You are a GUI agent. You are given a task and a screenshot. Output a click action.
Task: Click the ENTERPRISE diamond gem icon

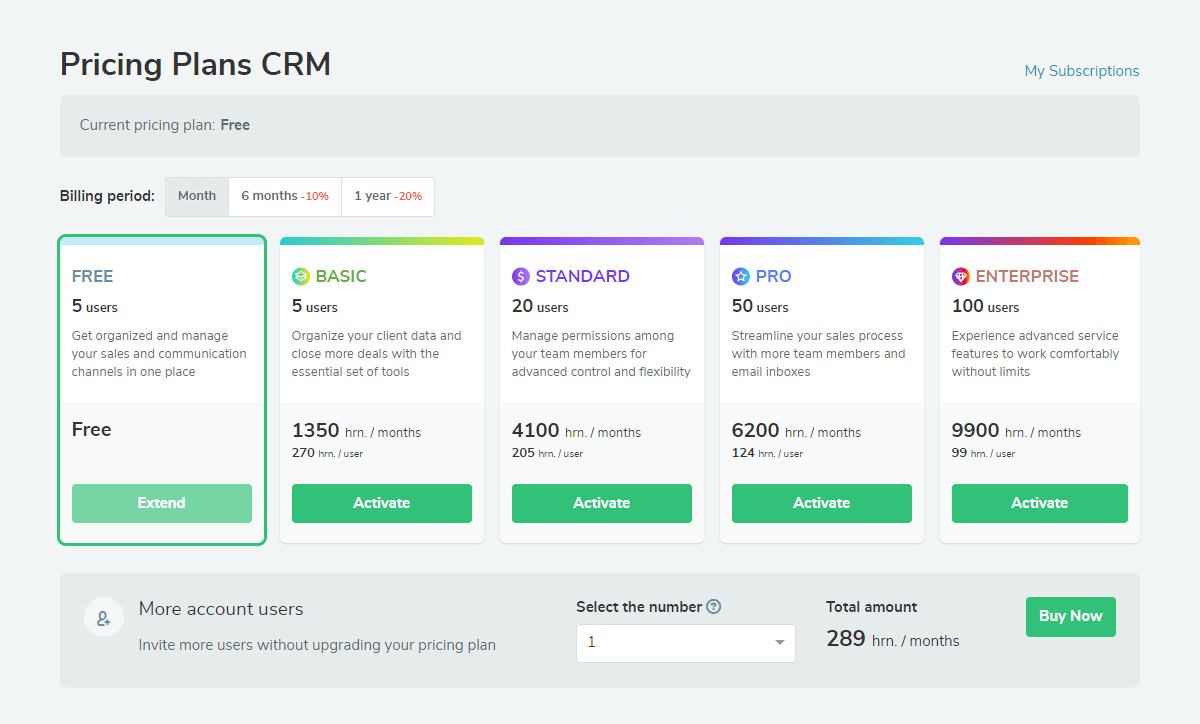pos(959,276)
